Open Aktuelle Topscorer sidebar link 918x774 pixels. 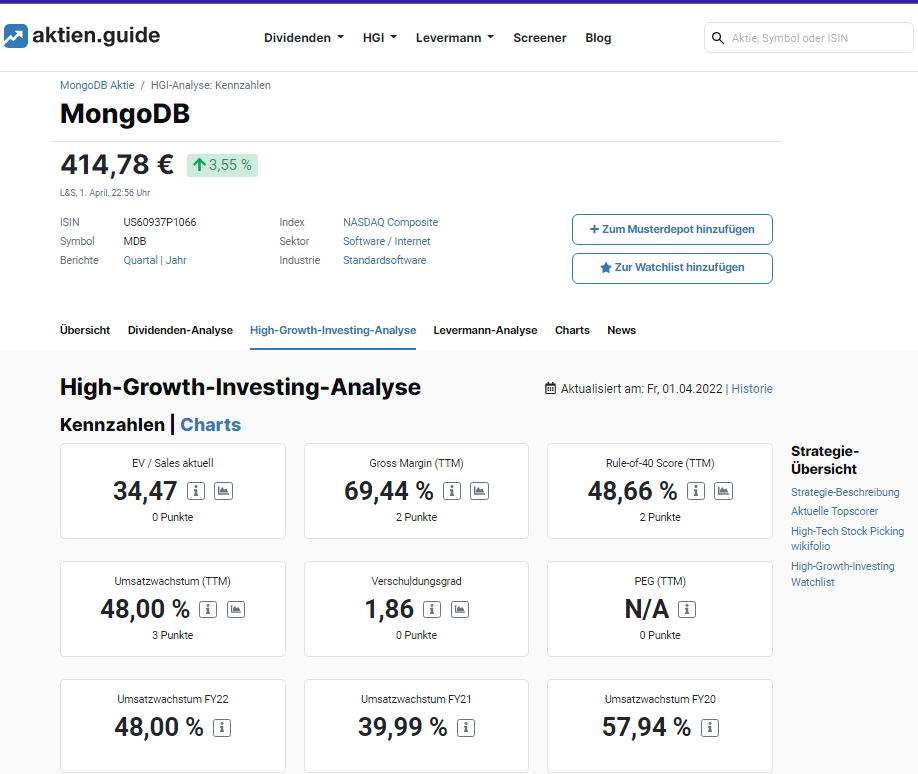tap(834, 511)
